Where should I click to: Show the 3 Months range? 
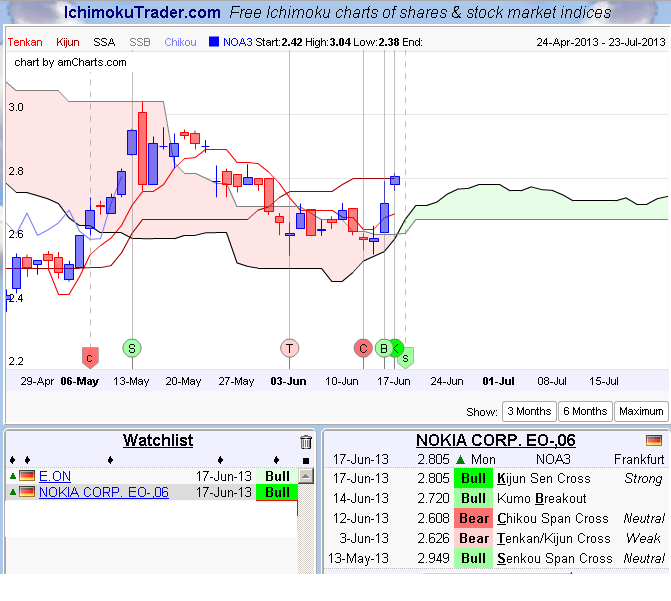point(529,411)
